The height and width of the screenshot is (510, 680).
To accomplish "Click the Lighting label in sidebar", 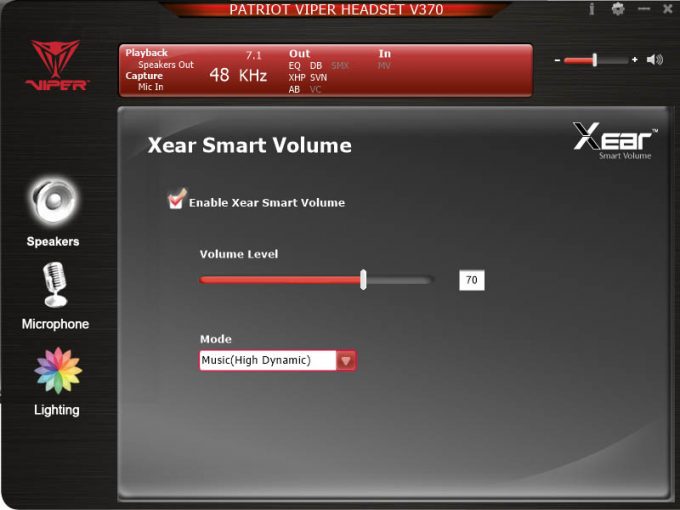I will point(57,410).
